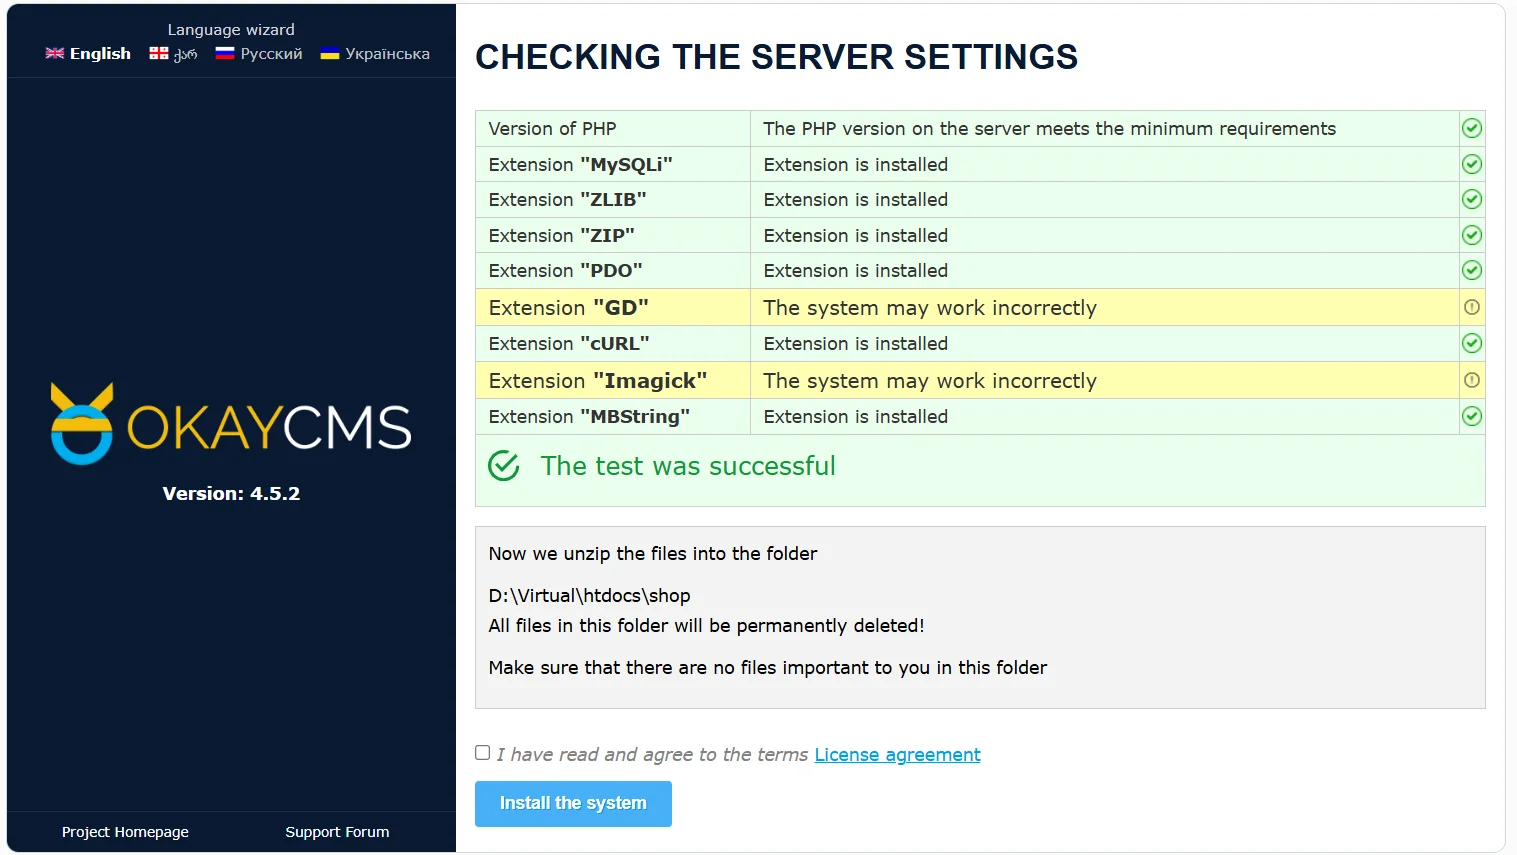Screen dimensions: 1517x855
Task: Select the British flag icon for English
Action: (55, 53)
